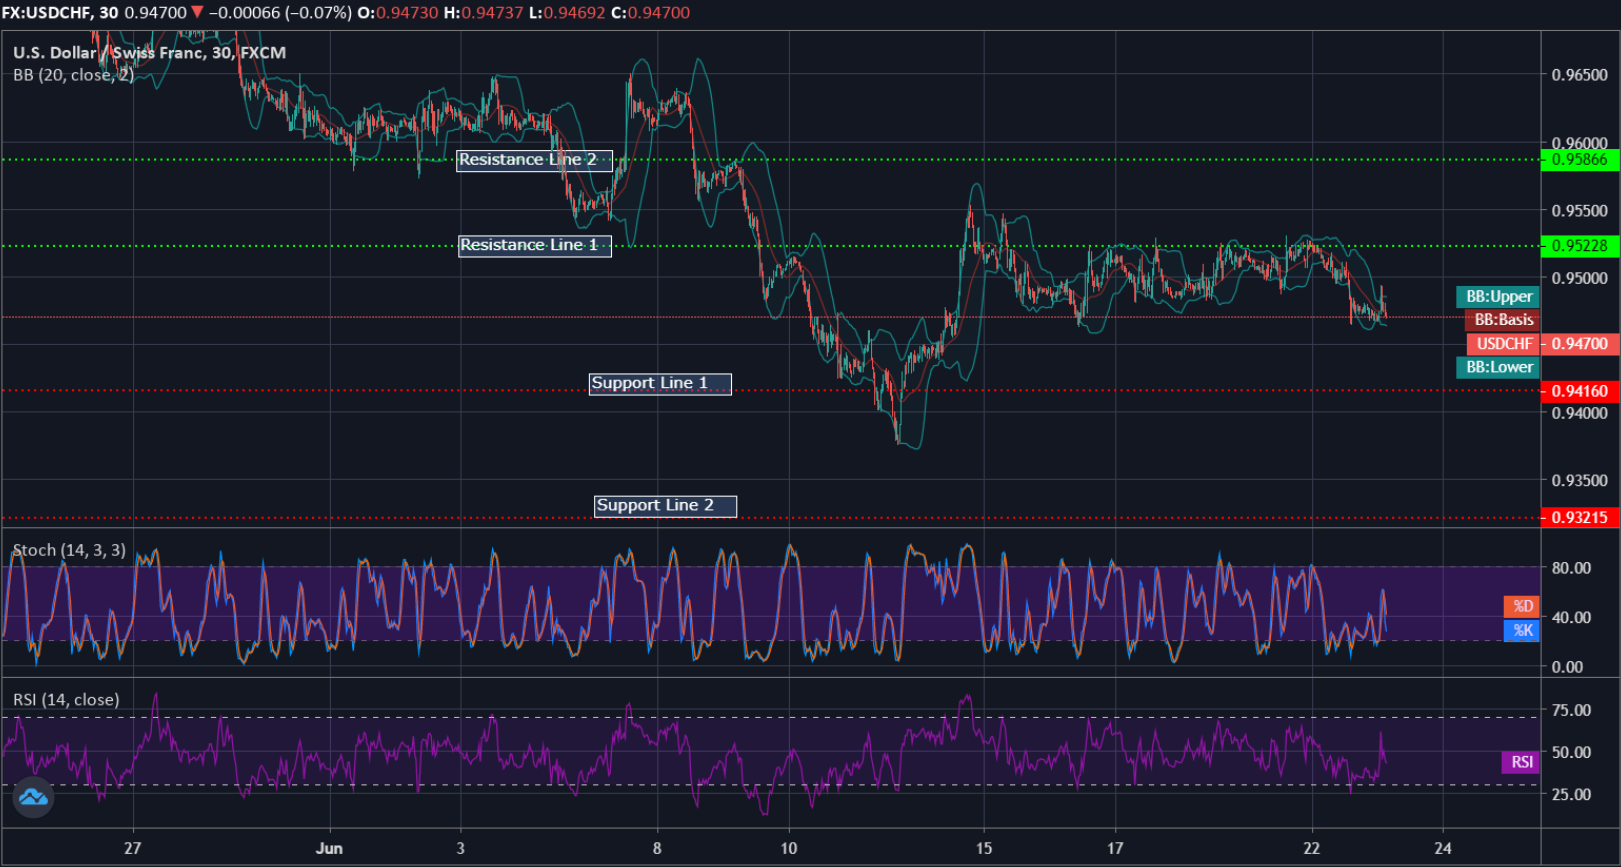This screenshot has height=867, width=1621.
Task: Click the 0.93500 price axis label
Action: [1580, 481]
